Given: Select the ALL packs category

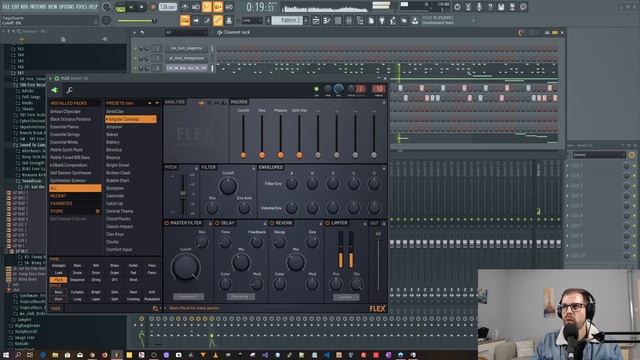Looking at the screenshot, I should tap(75, 188).
